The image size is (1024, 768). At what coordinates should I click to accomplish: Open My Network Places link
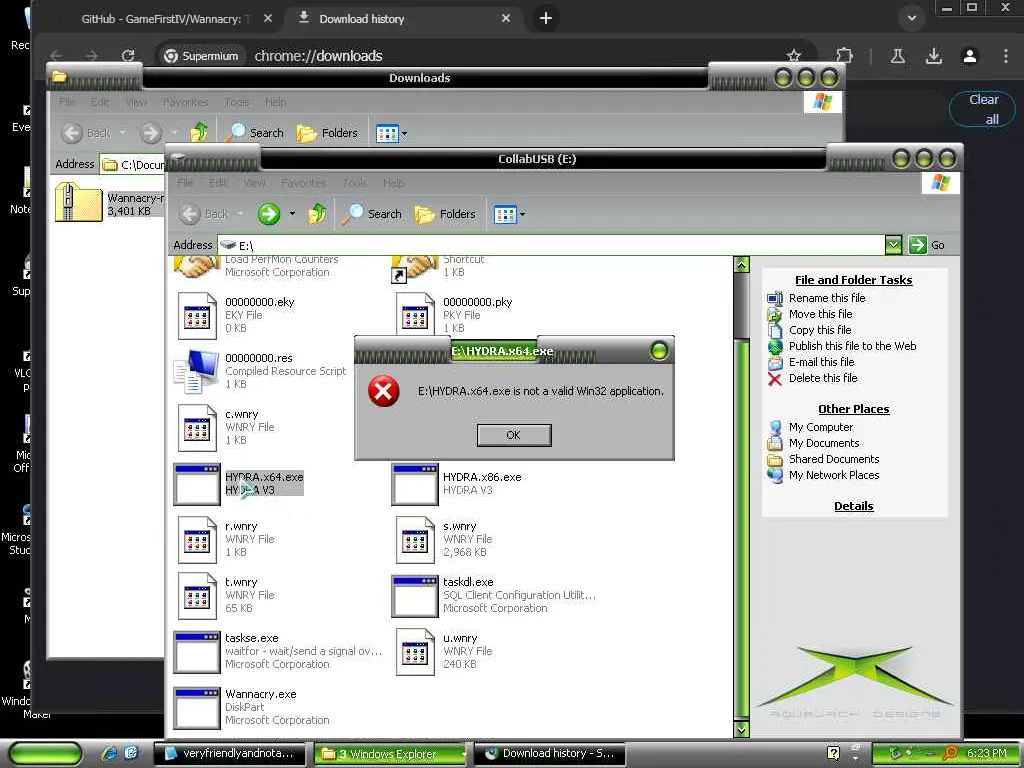(834, 475)
